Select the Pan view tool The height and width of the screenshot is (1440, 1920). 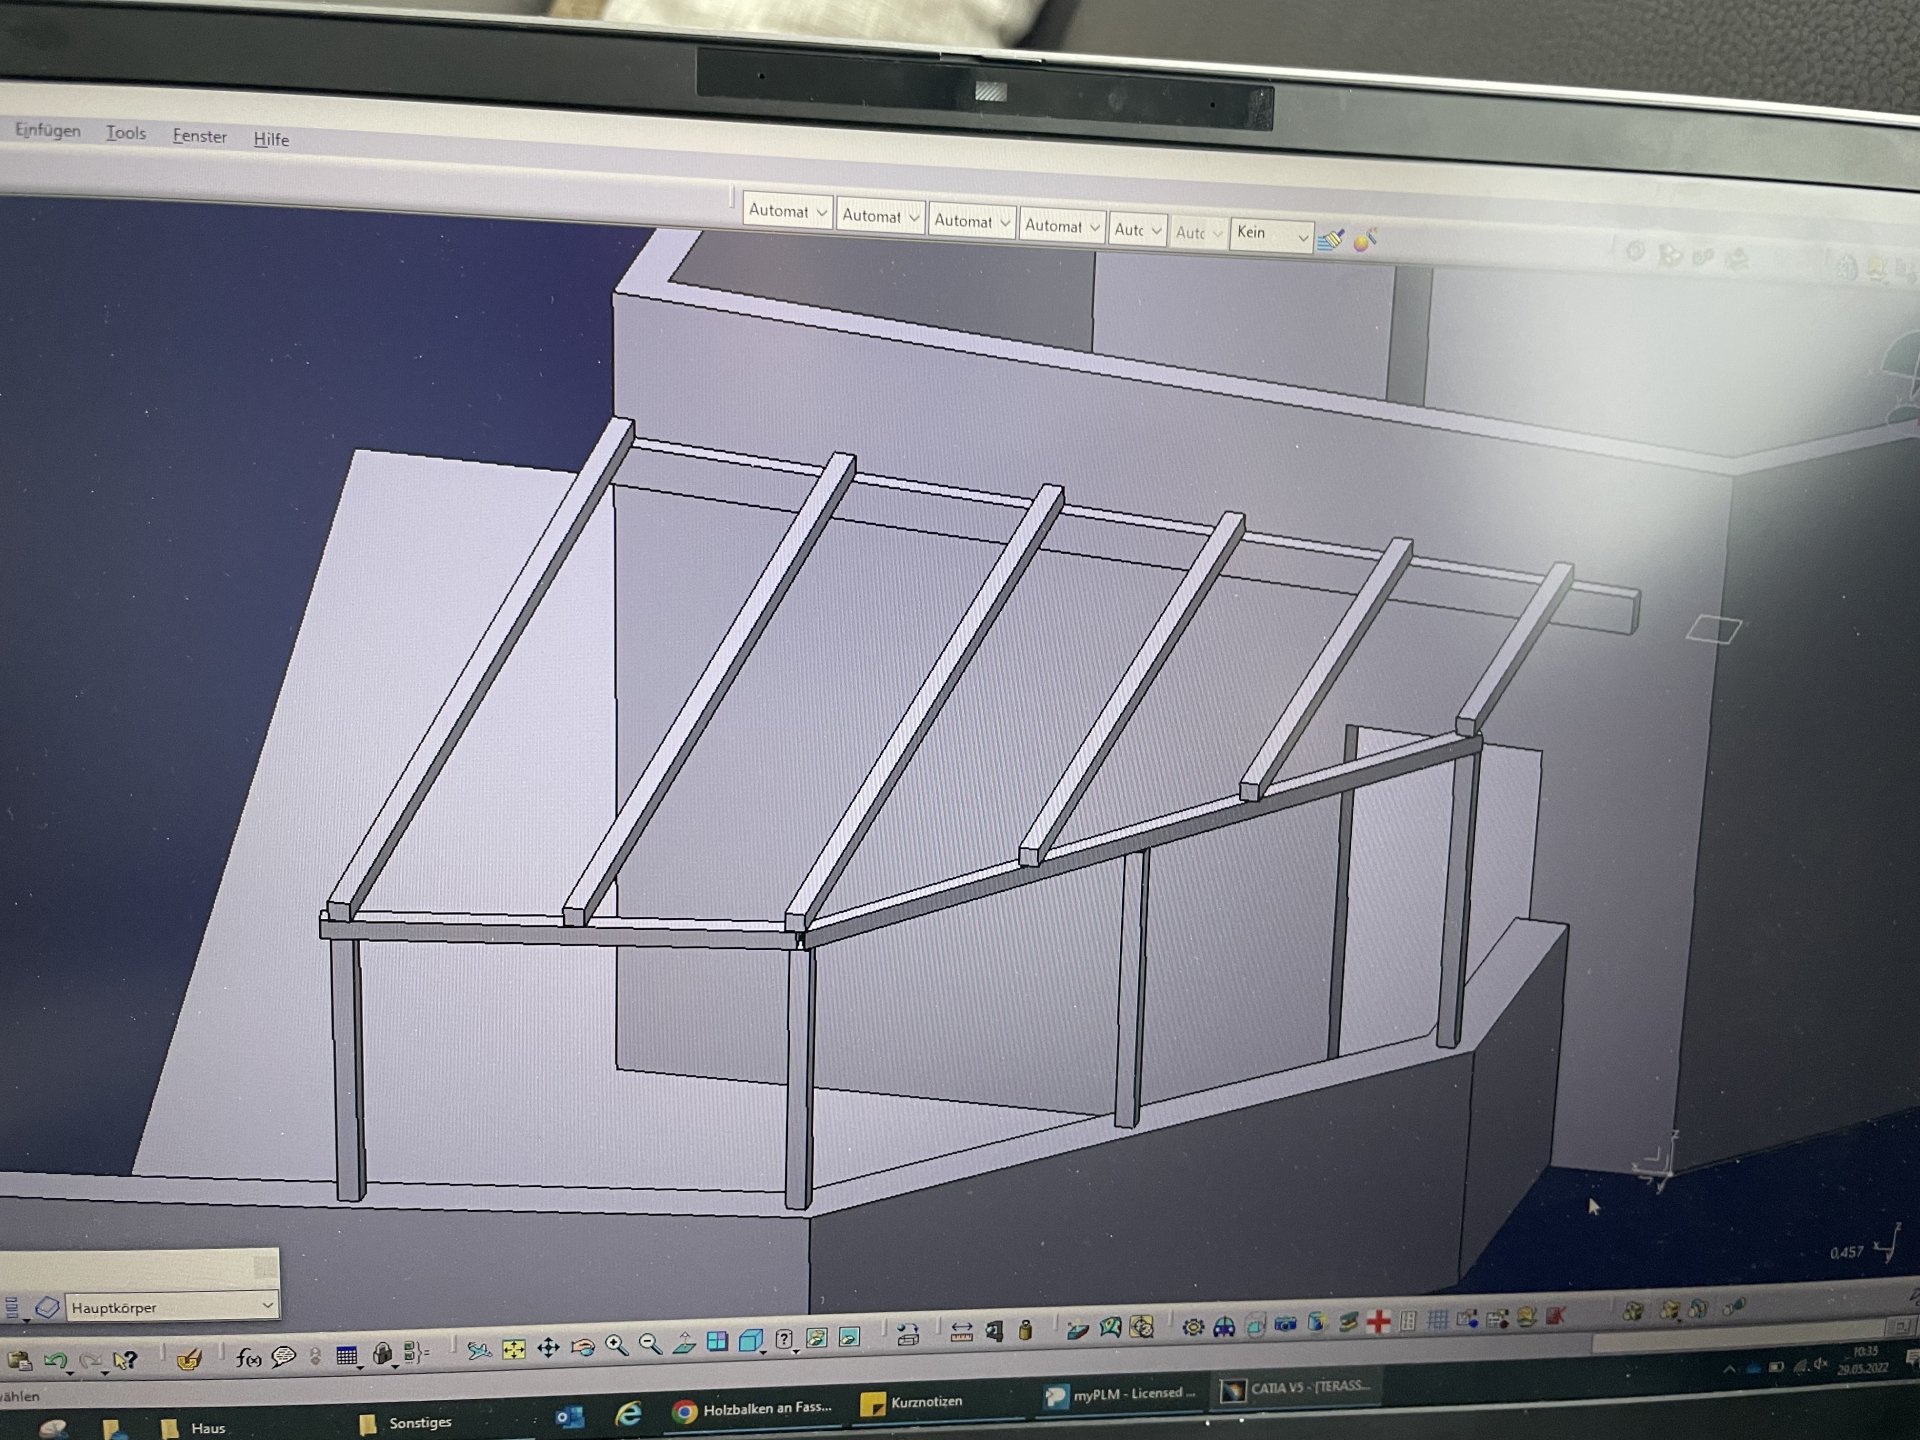tap(548, 1349)
